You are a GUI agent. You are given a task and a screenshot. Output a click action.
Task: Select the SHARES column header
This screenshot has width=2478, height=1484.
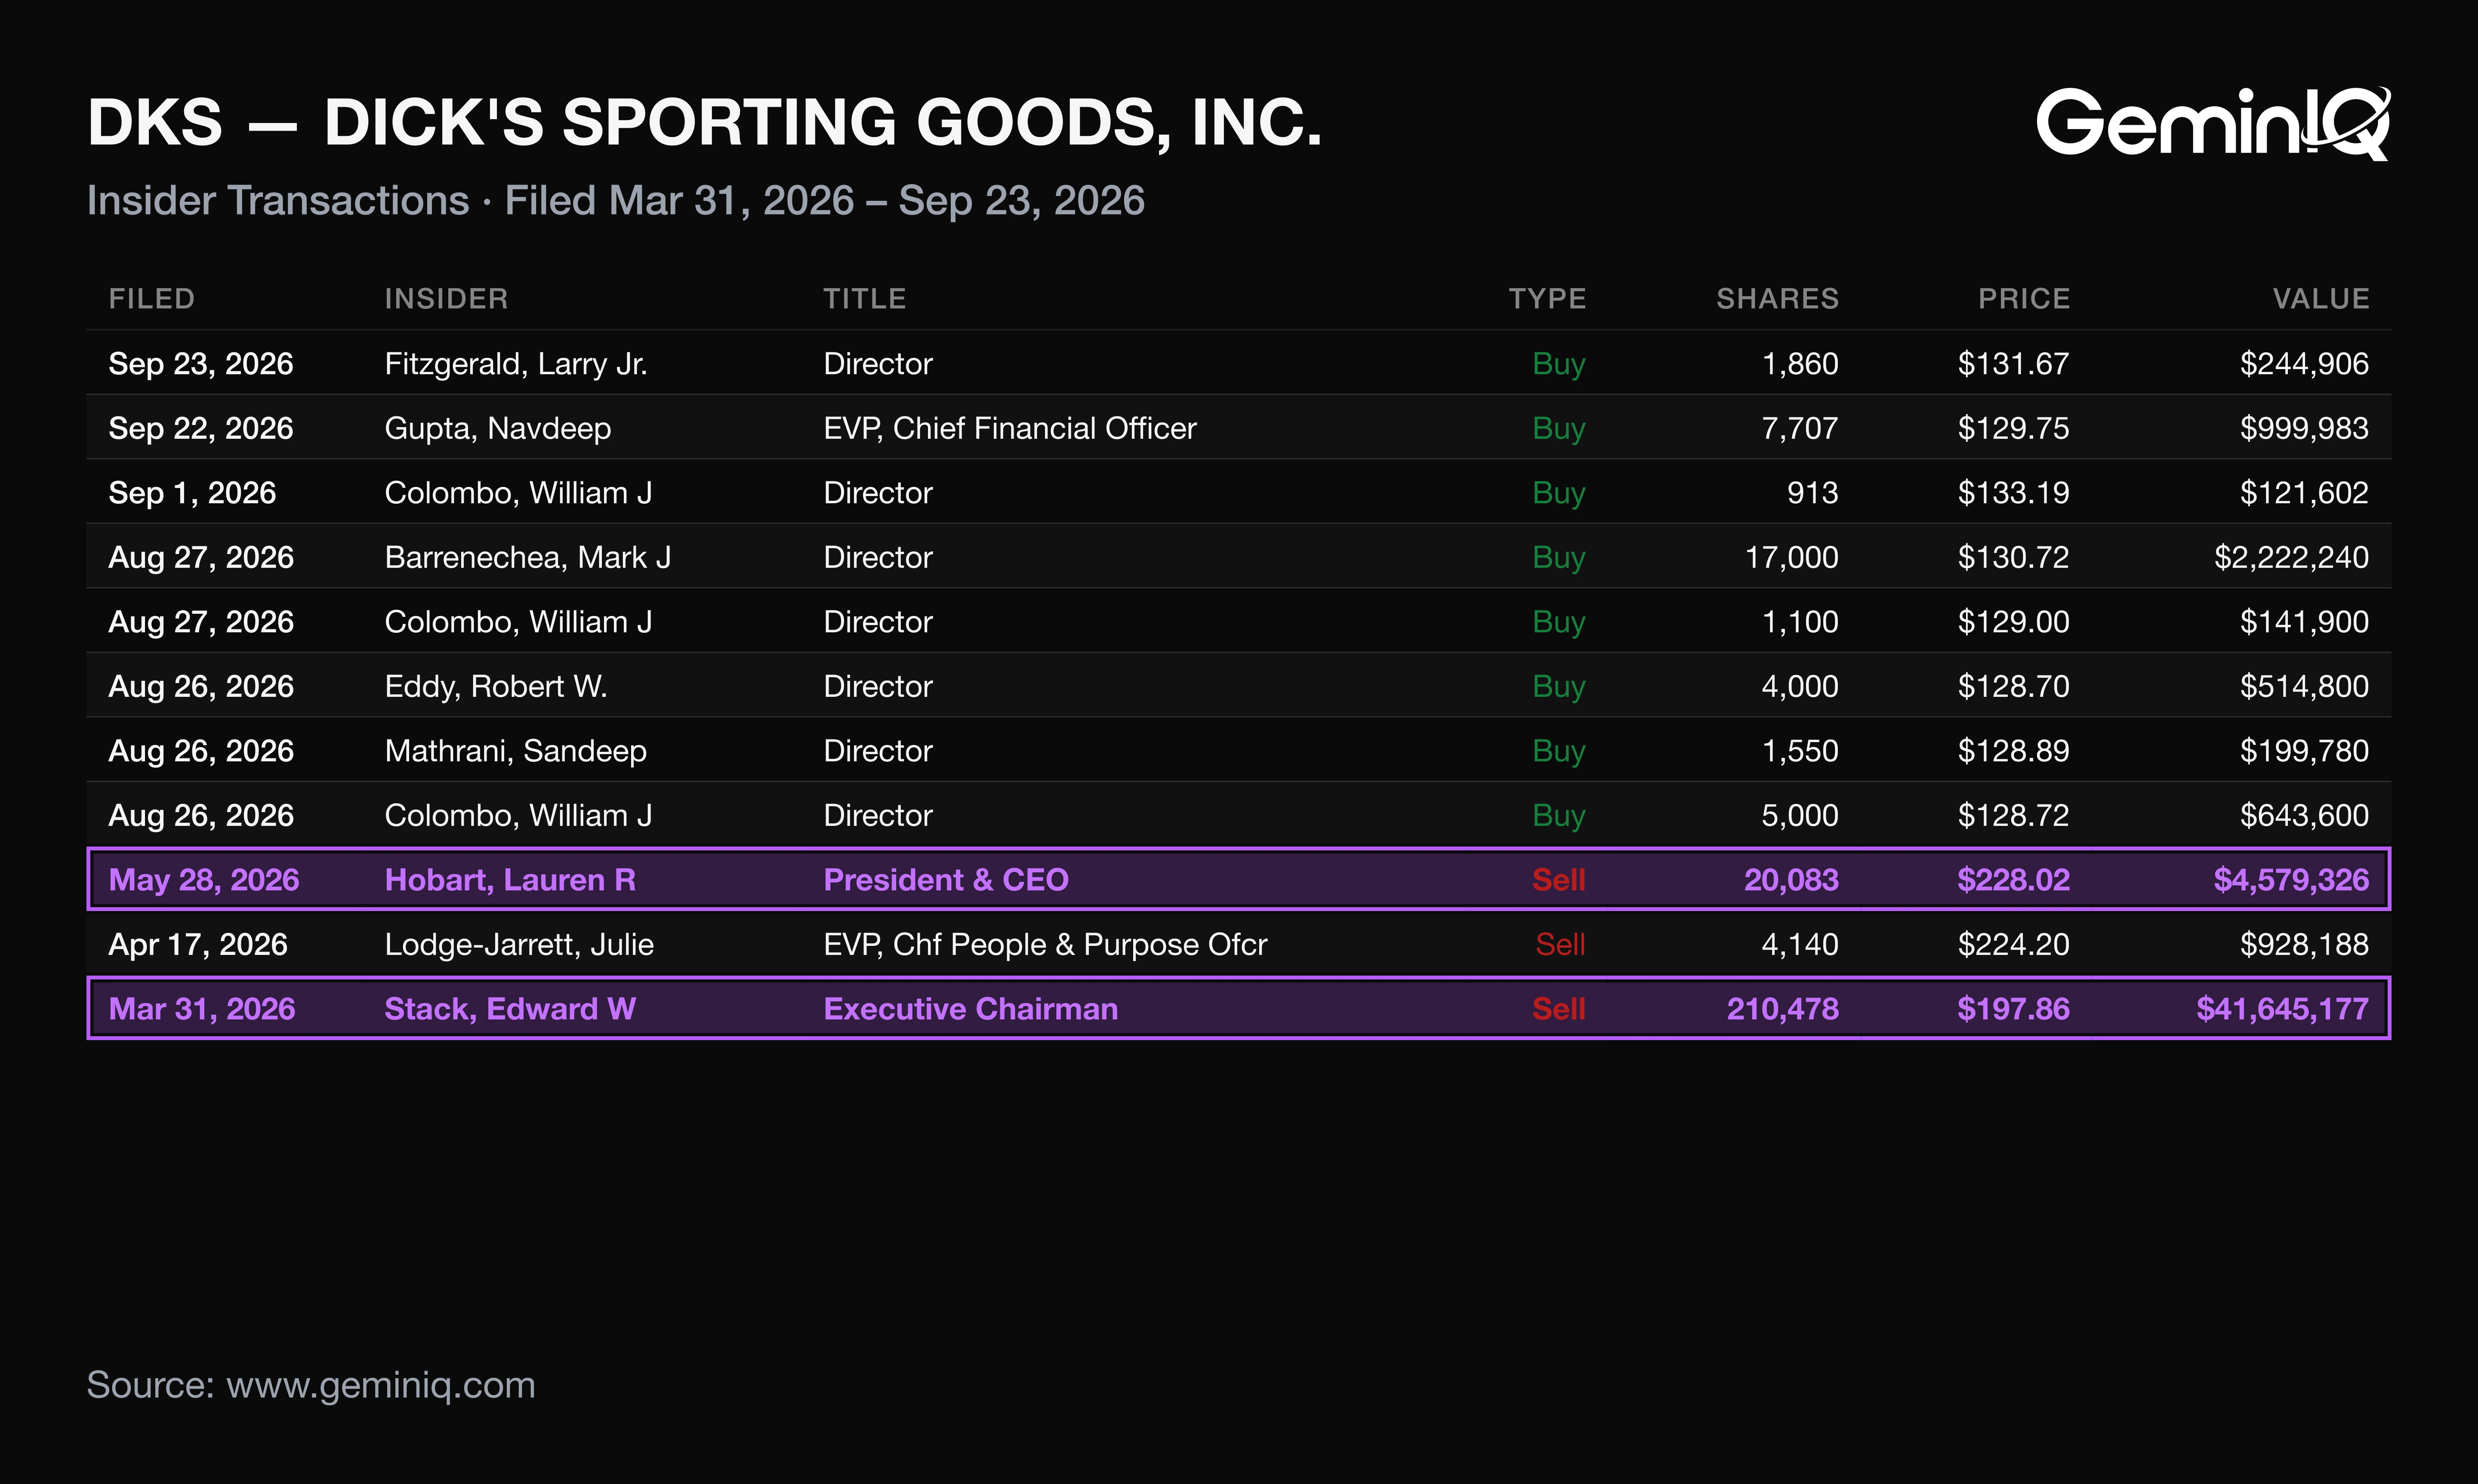point(1777,298)
